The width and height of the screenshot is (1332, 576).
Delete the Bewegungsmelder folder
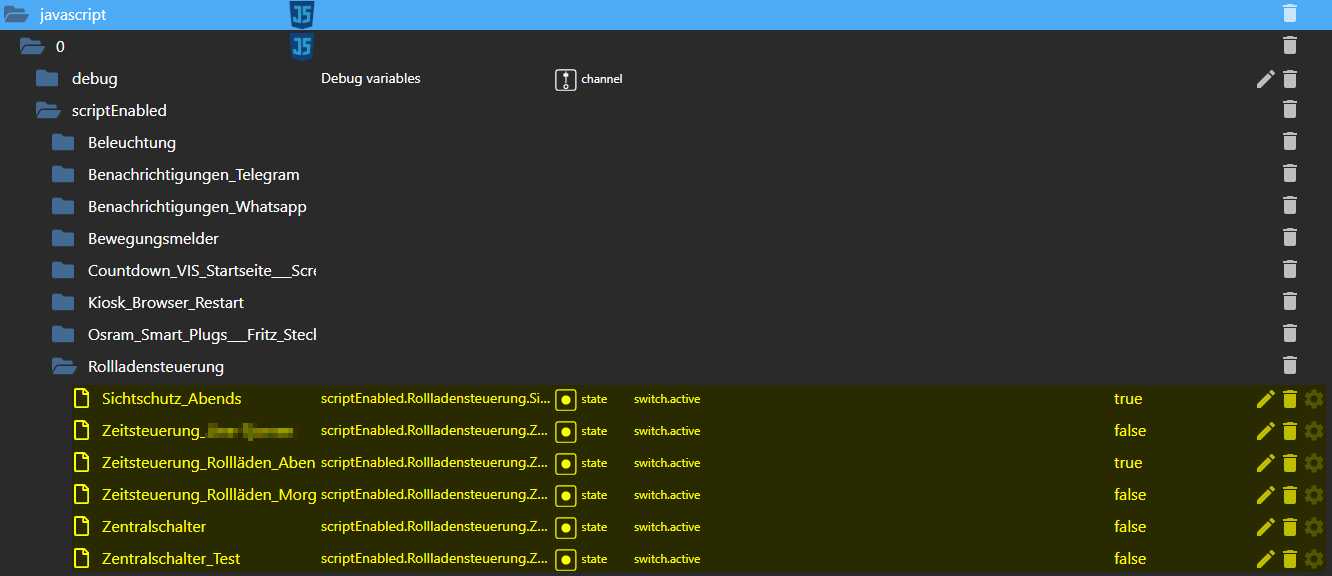tap(1290, 238)
